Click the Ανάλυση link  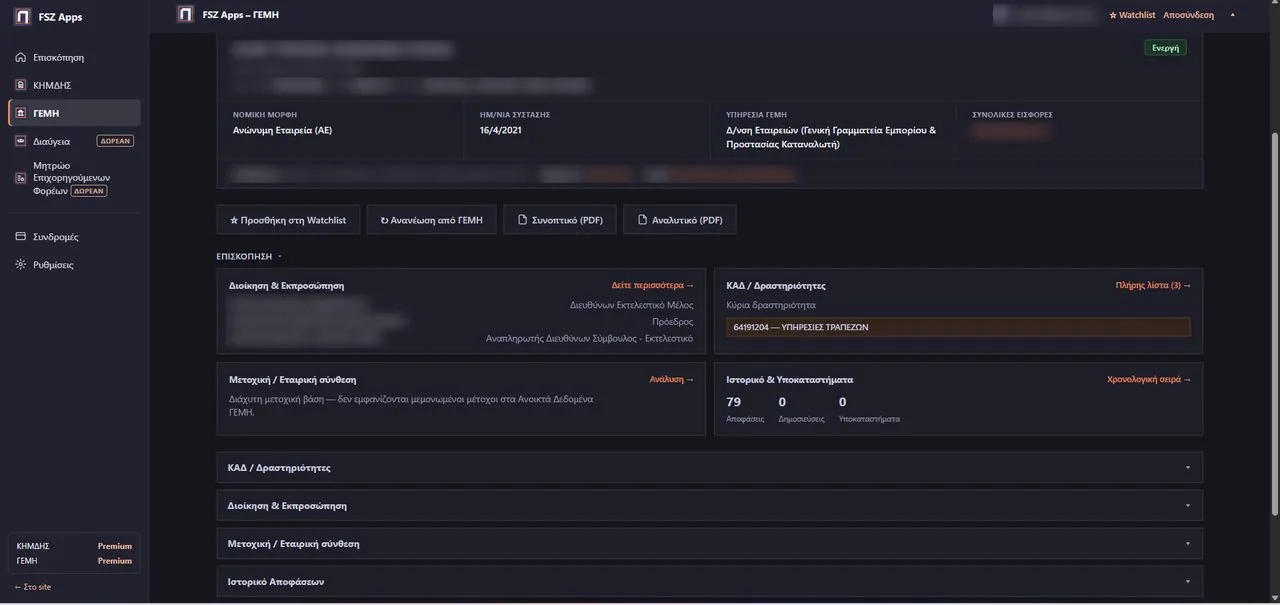tap(672, 380)
